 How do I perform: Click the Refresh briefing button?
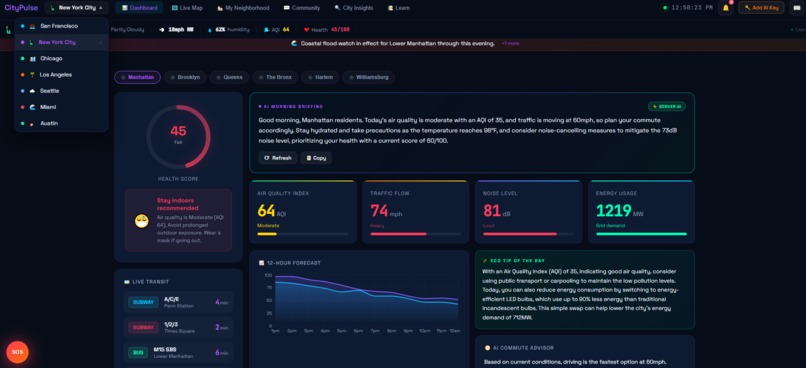tap(278, 158)
